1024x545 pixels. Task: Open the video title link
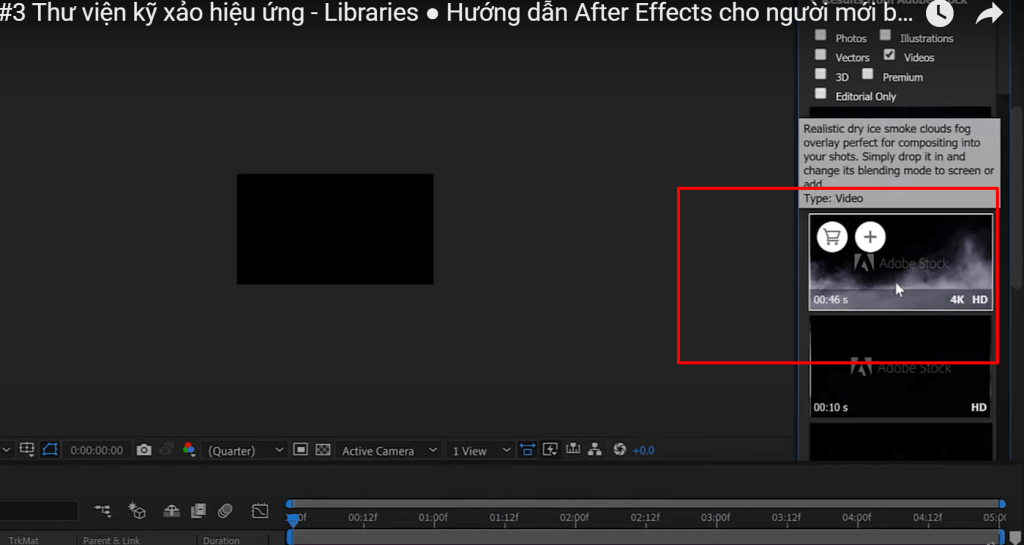[x=456, y=13]
